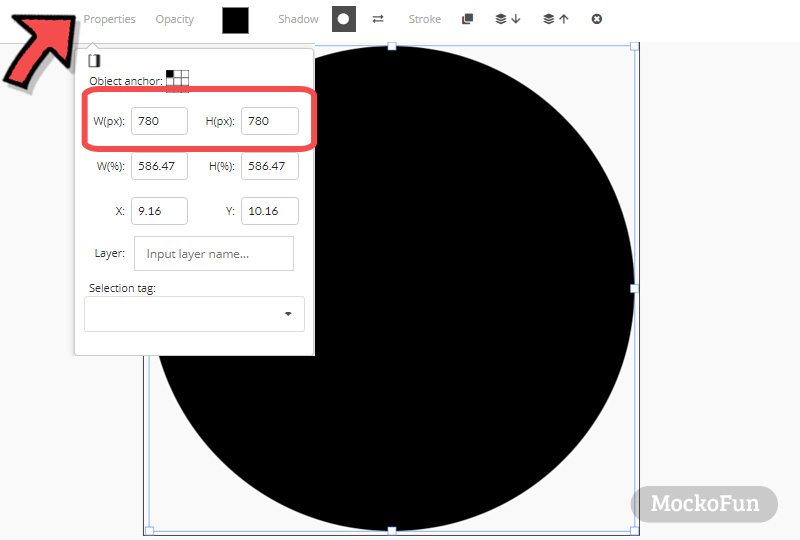
Task: Click the bottom-left corner selection handle
Action: pyautogui.click(x=149, y=531)
